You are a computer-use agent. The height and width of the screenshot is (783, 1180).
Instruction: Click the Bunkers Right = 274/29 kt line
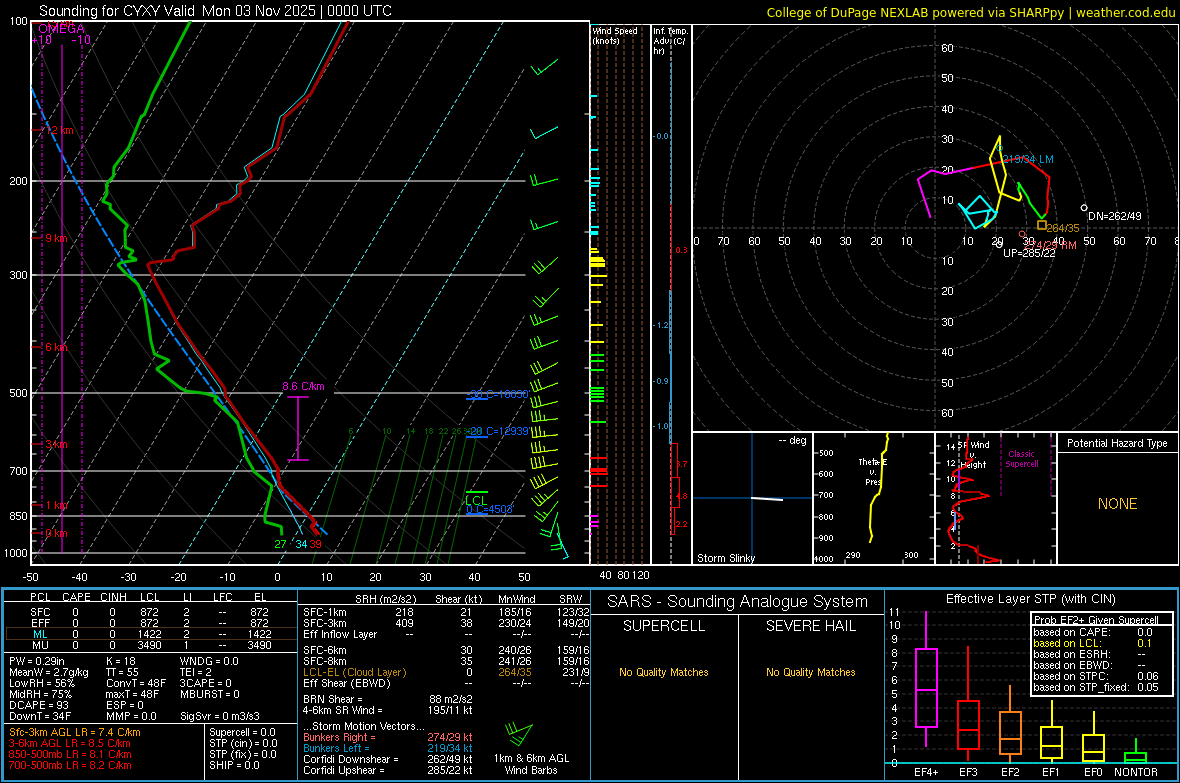388,737
